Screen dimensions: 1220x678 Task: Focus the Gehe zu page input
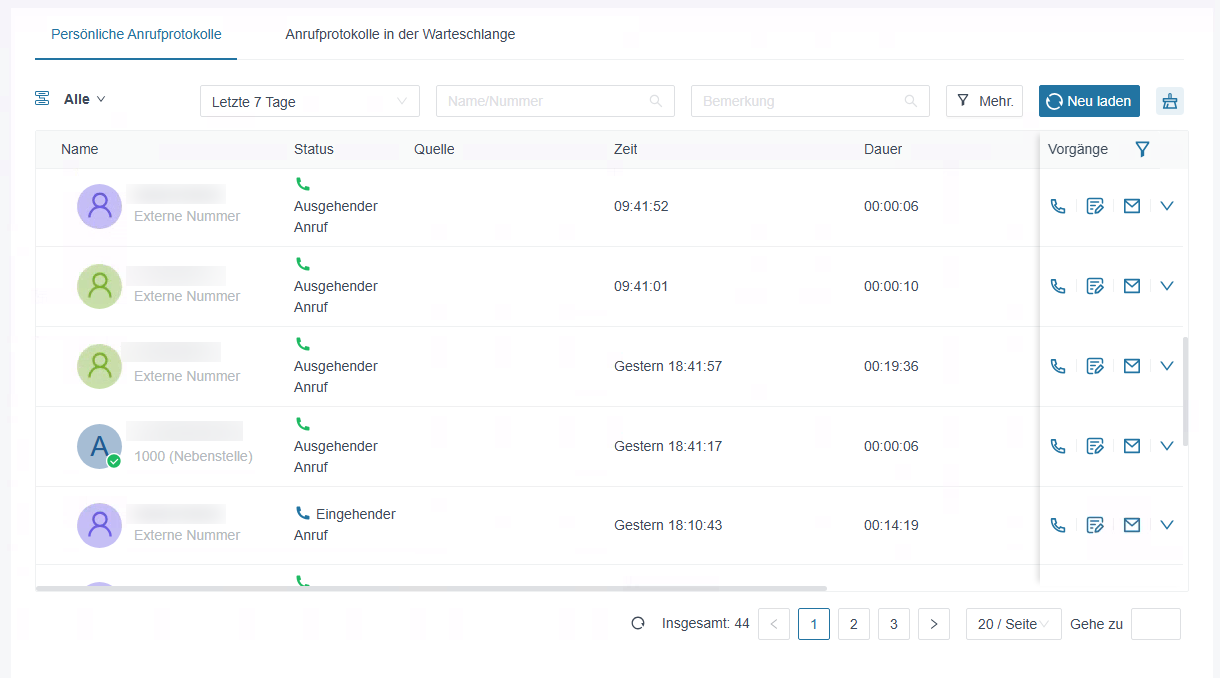1155,624
